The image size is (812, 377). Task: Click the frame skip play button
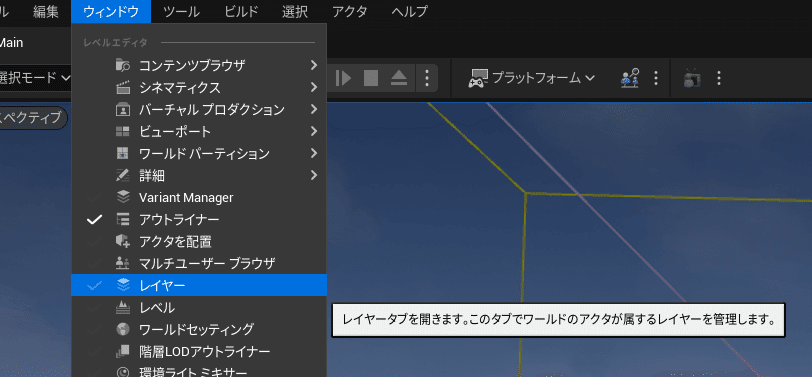[x=343, y=78]
